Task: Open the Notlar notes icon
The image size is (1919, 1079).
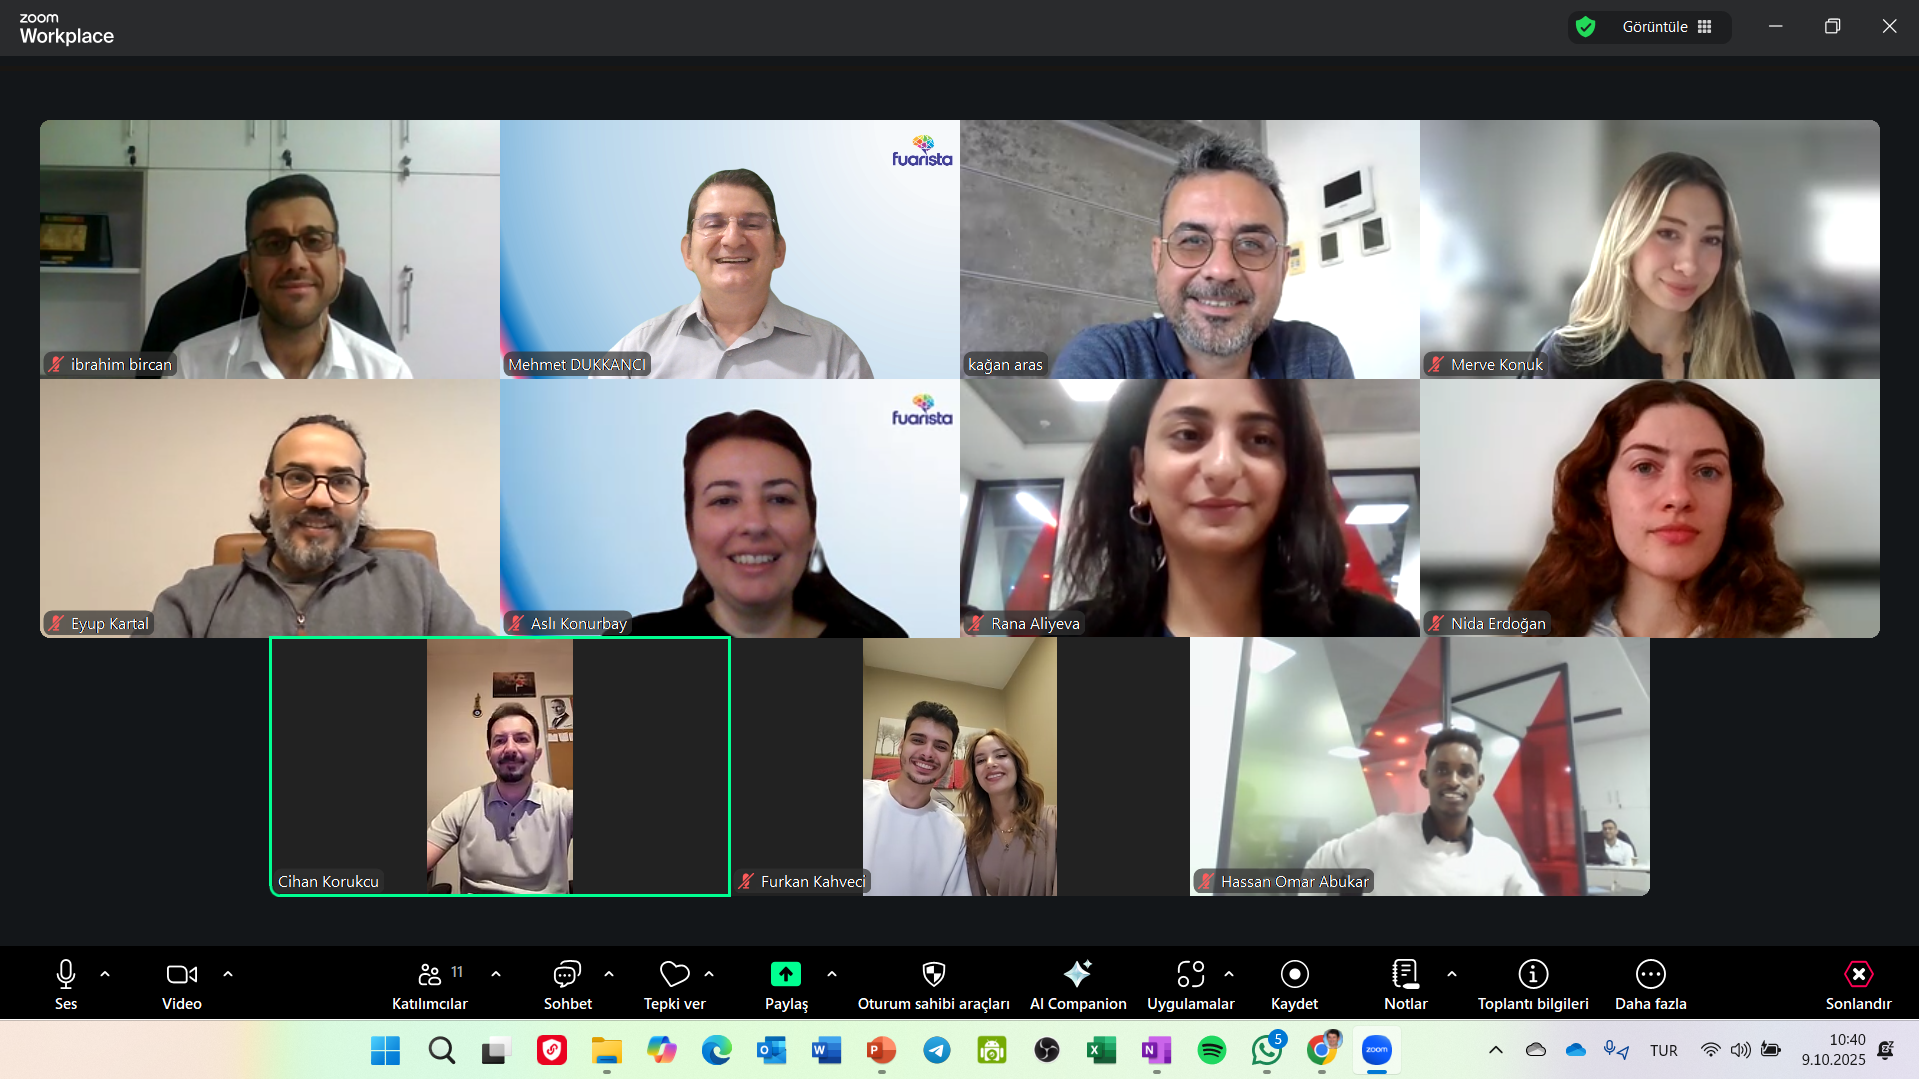Action: click(1405, 975)
